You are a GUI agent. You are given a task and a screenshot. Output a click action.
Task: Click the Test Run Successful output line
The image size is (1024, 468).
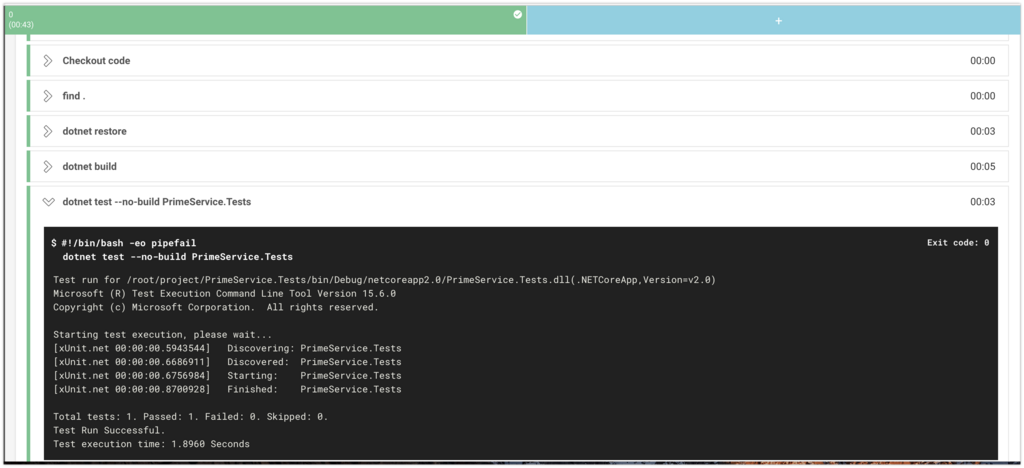109,430
